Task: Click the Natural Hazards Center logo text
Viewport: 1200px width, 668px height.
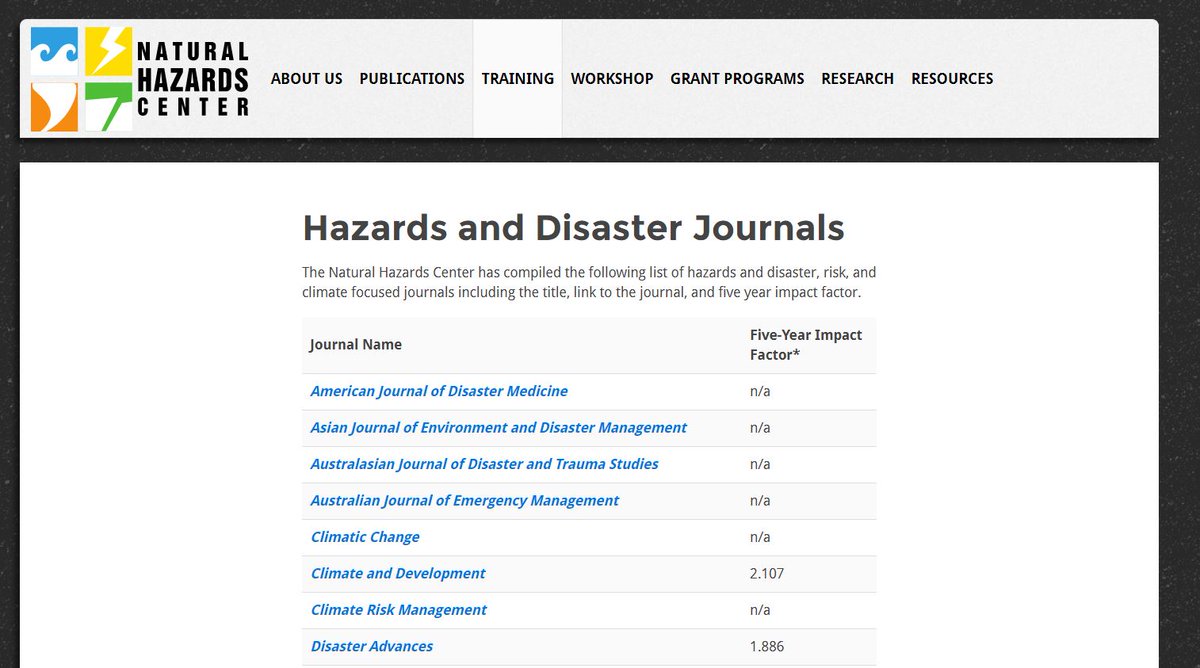Action: coord(193,77)
